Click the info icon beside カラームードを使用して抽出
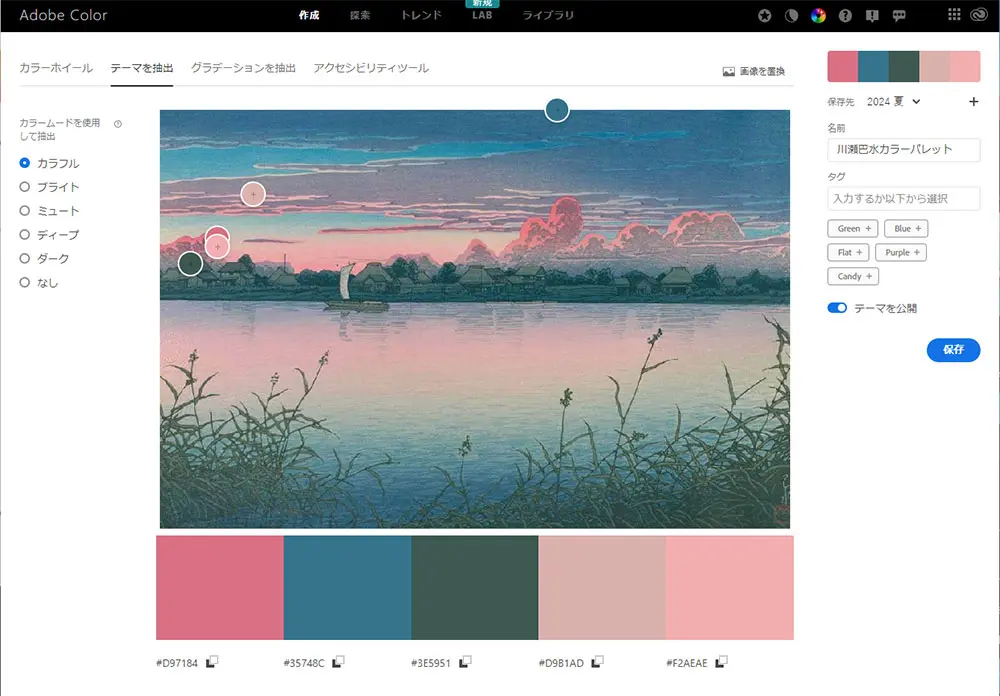This screenshot has width=1000, height=696. (x=118, y=124)
